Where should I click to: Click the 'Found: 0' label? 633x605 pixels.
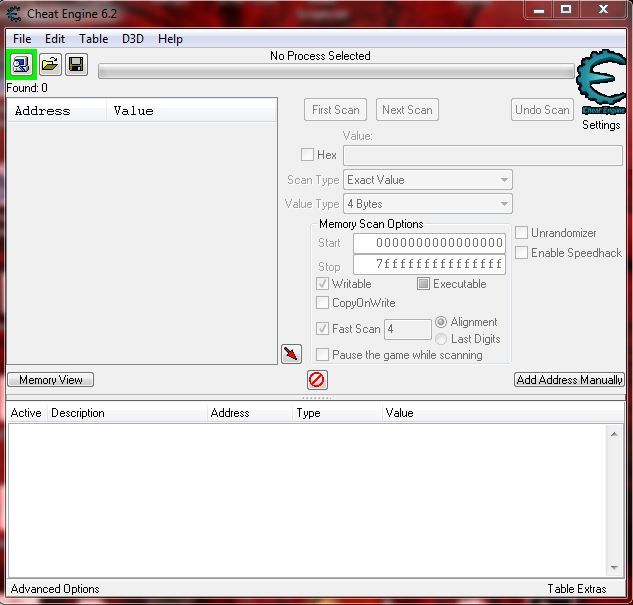coord(27,88)
